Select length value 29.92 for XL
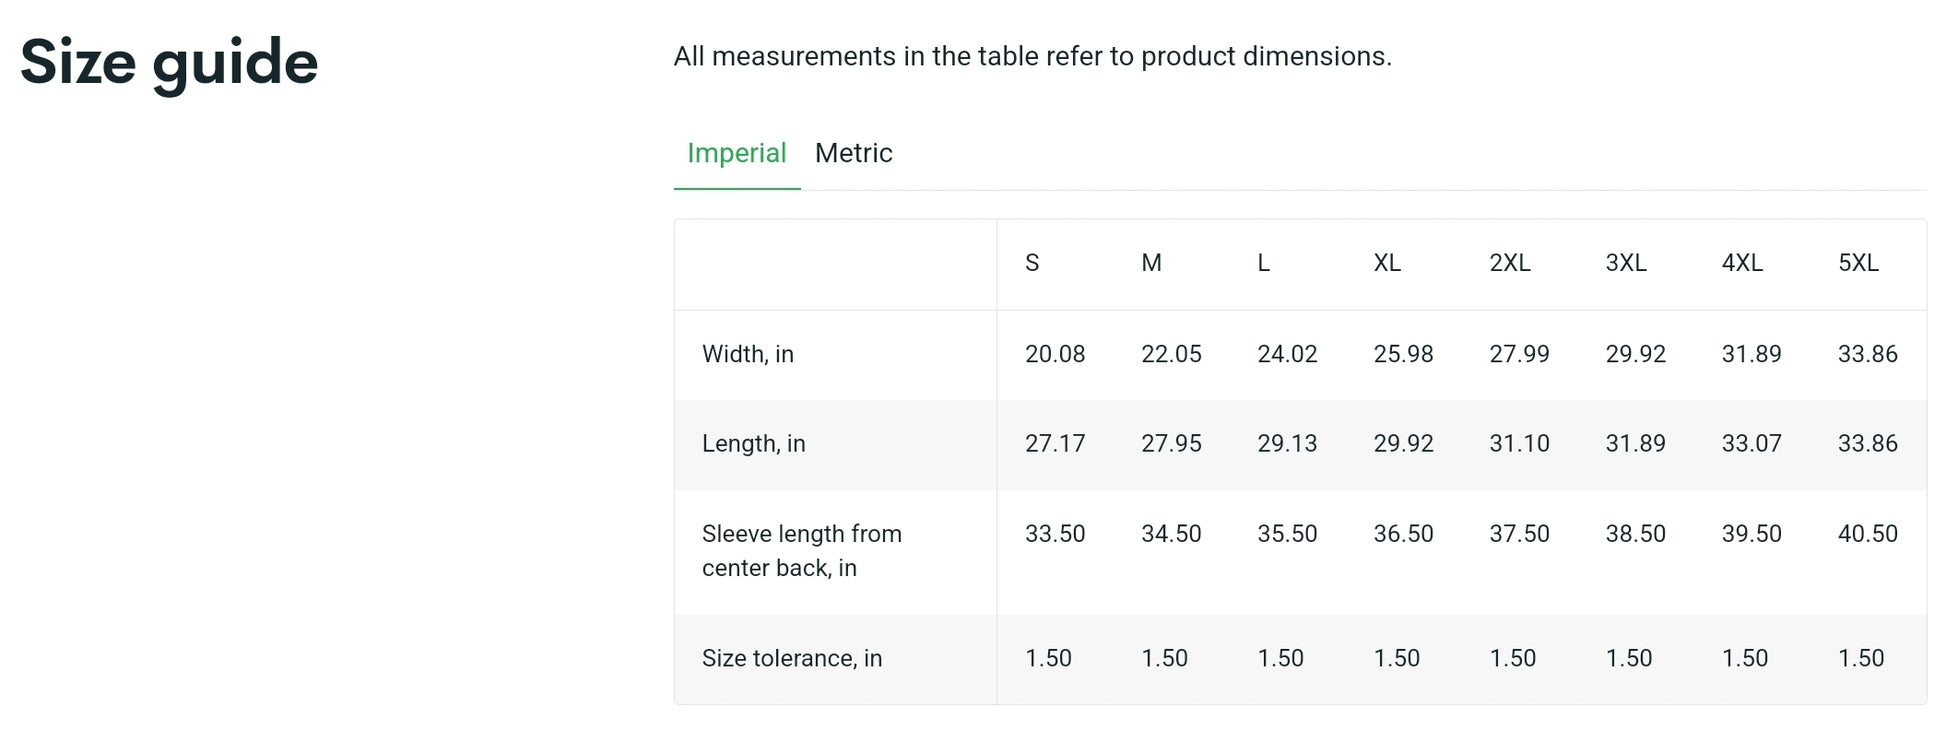This screenshot has width=1946, height=742. (1403, 444)
